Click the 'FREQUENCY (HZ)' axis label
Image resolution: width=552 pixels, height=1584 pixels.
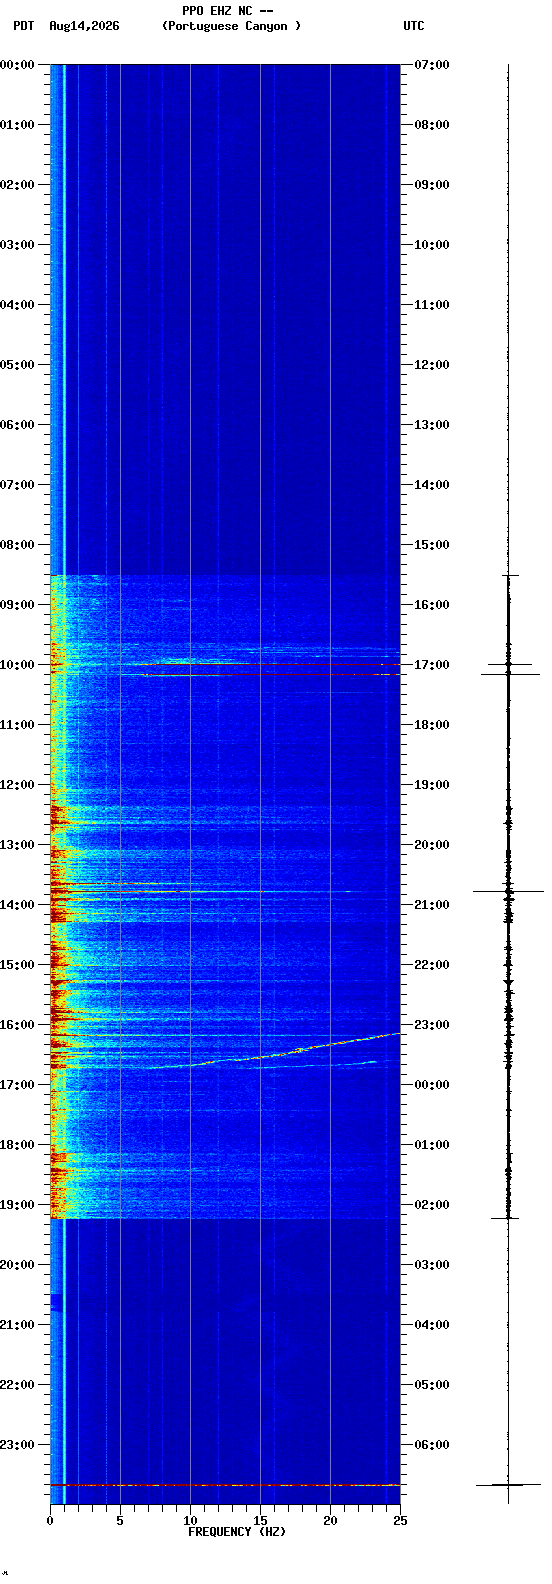click(237, 1532)
